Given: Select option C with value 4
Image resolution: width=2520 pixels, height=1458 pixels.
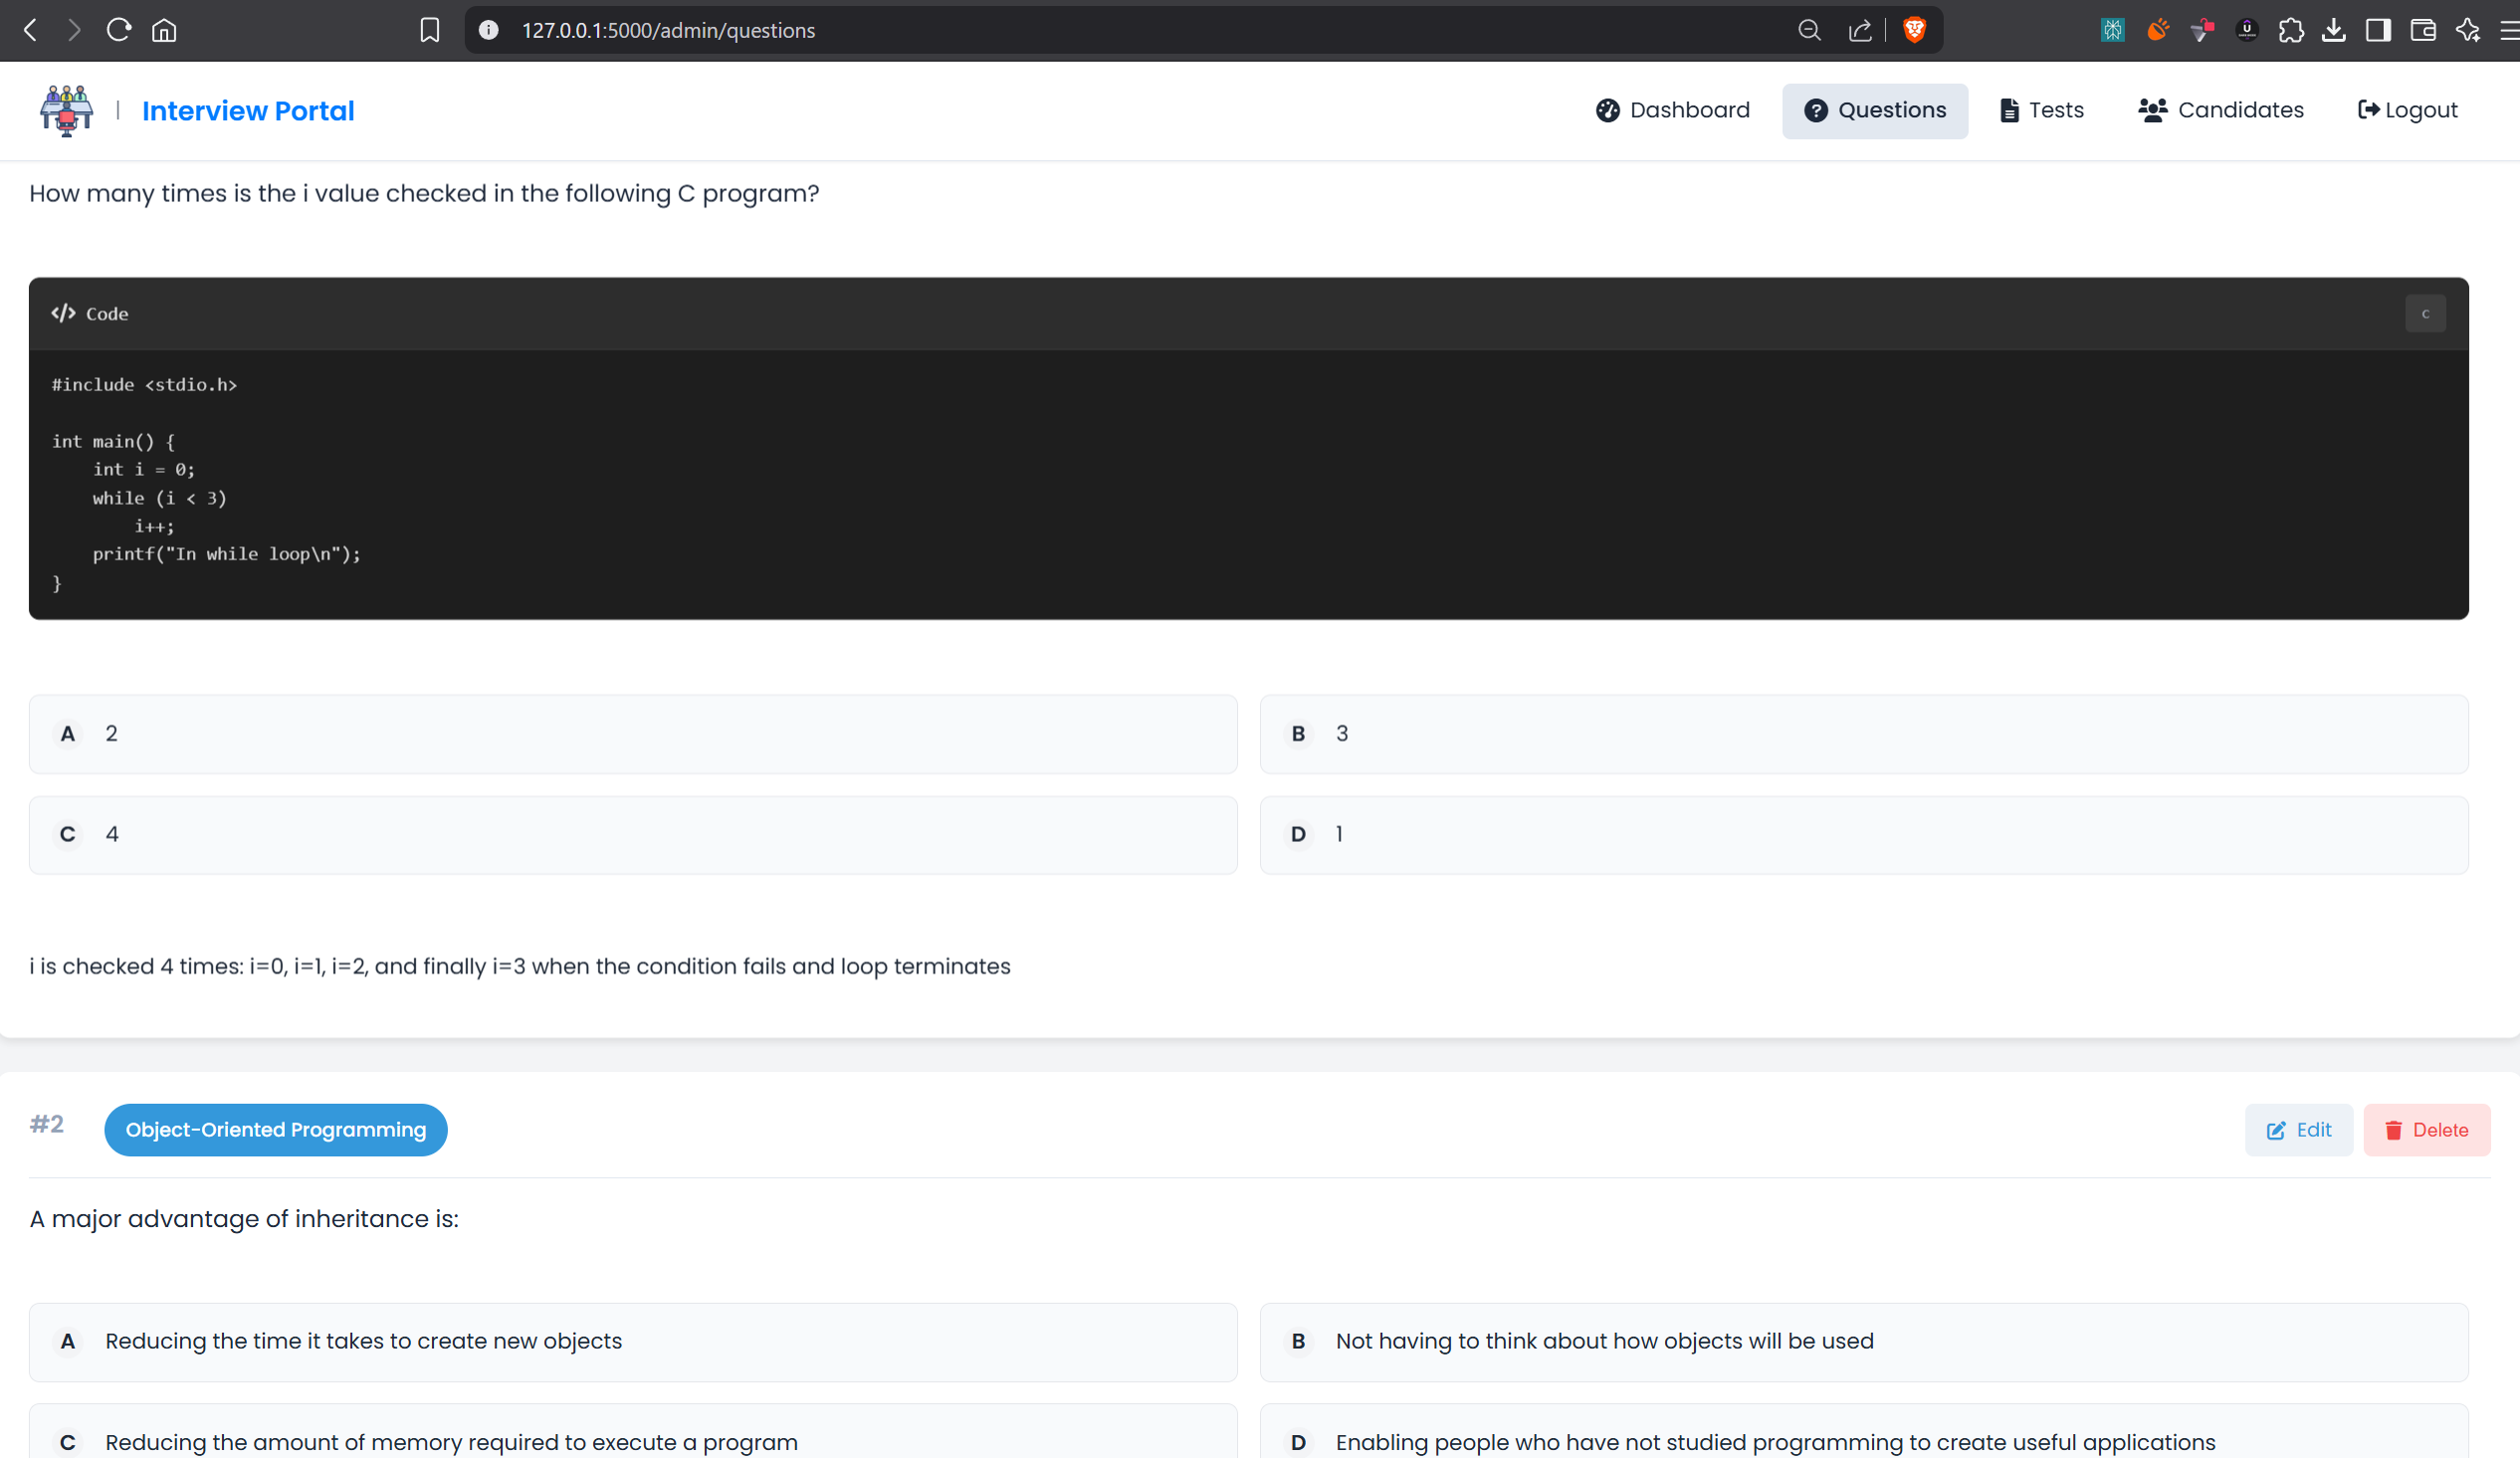Looking at the screenshot, I should point(633,835).
